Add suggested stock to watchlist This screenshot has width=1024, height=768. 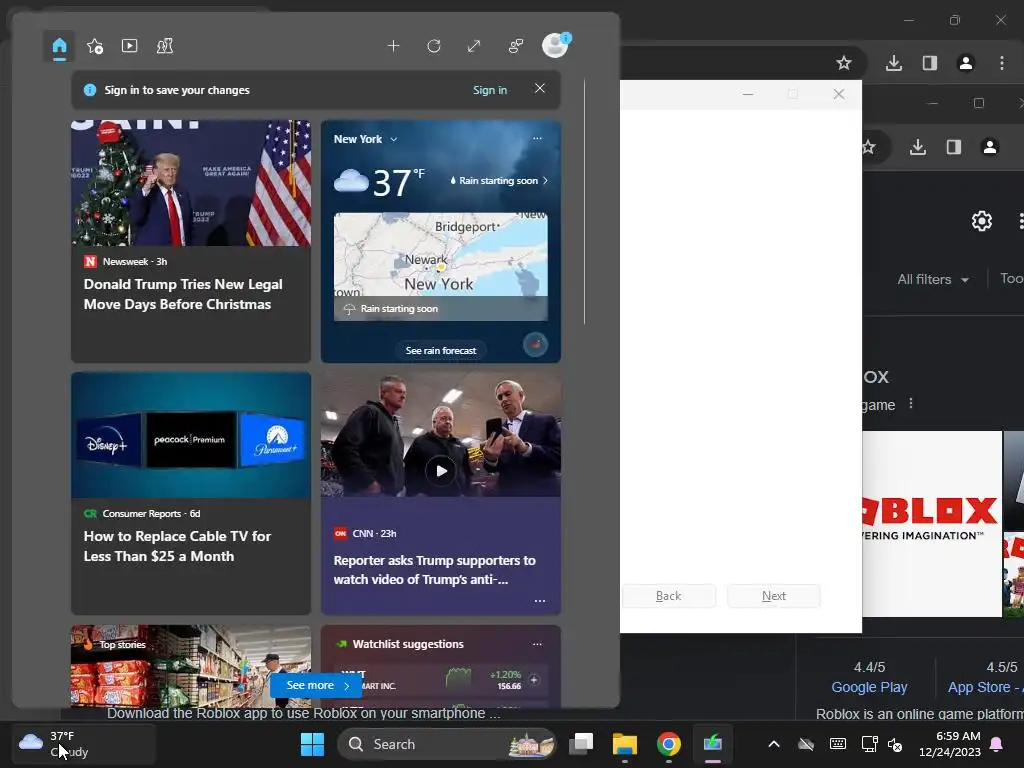click(534, 680)
